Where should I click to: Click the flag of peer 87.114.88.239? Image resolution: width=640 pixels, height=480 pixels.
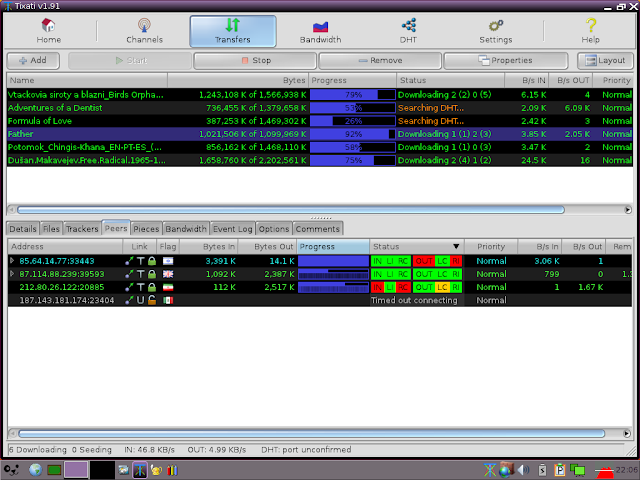[x=168, y=274]
